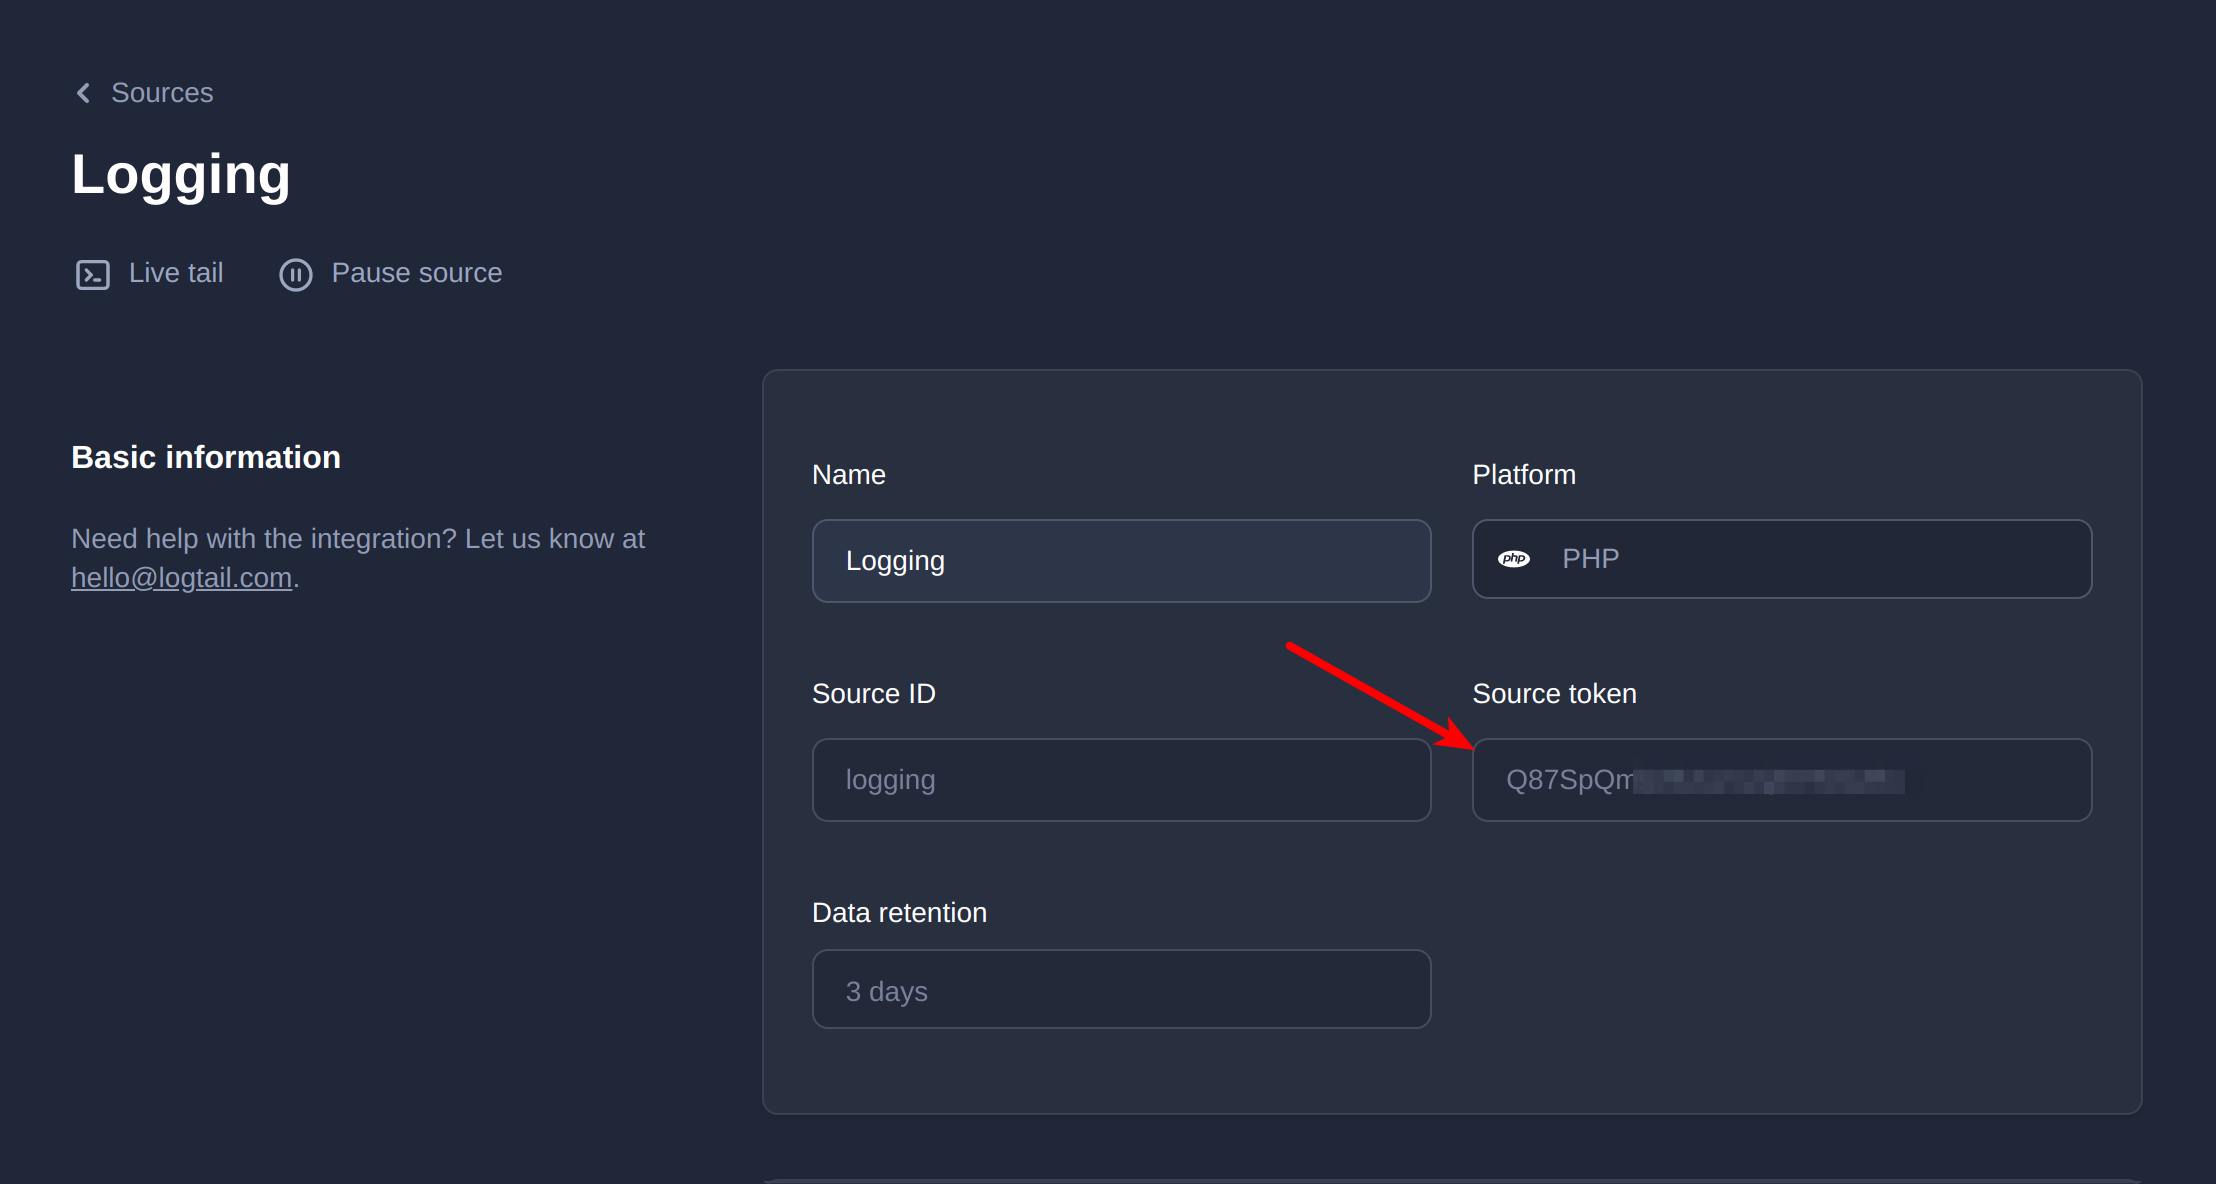Open the Data retention selector showing 3 days
Viewport: 2216px width, 1184px height.
coord(1120,989)
